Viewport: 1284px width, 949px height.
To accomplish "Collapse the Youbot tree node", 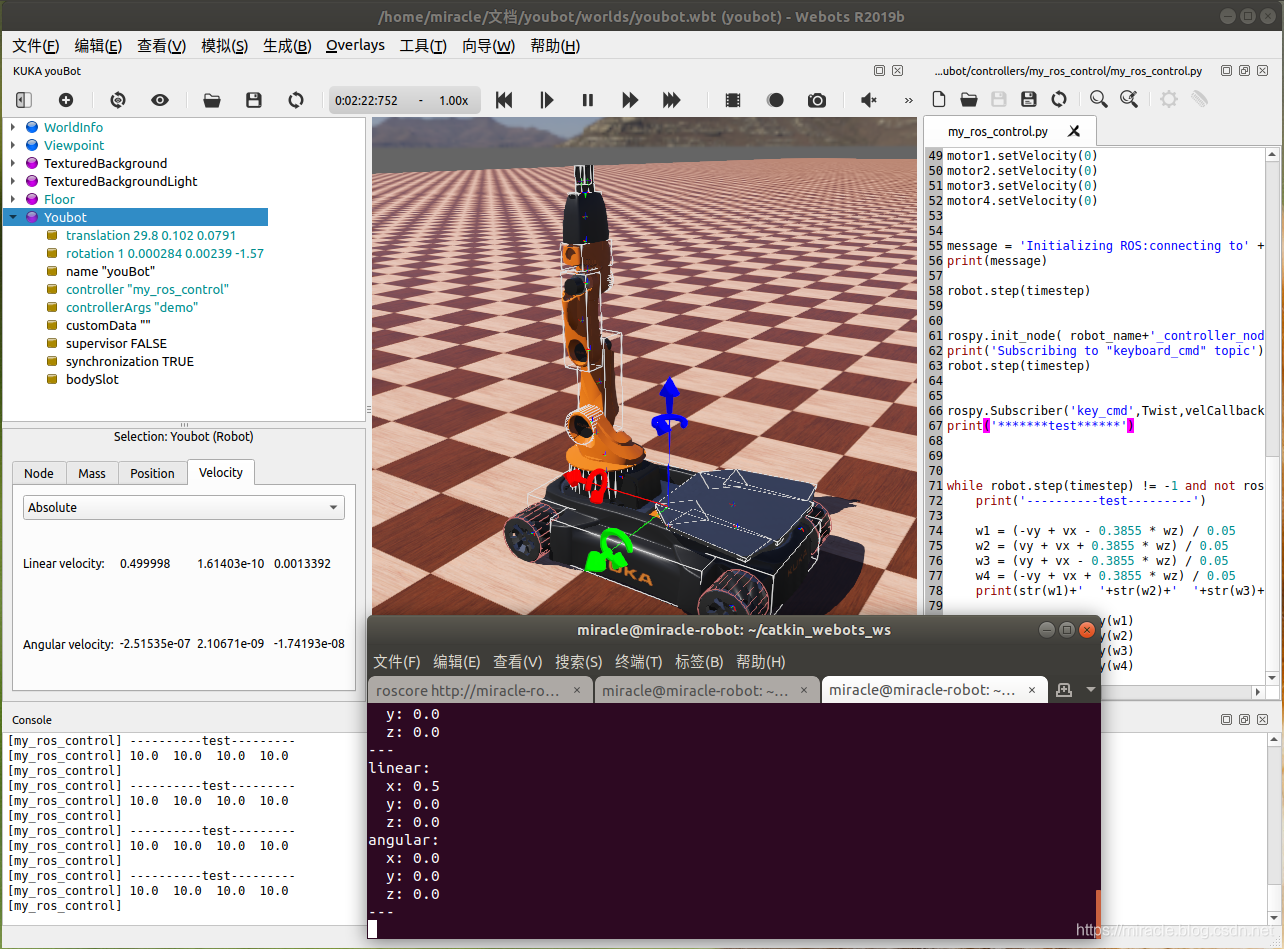I will point(13,217).
